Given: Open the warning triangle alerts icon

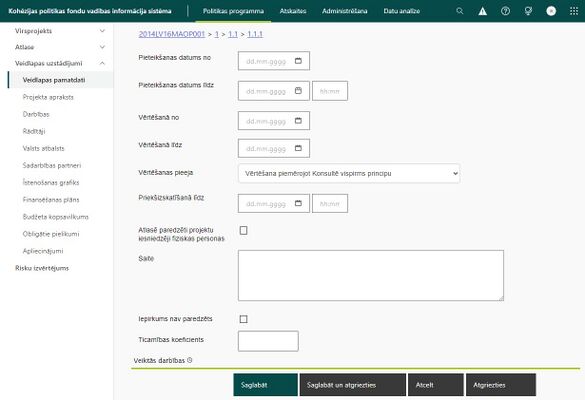Looking at the screenshot, I should (482, 11).
